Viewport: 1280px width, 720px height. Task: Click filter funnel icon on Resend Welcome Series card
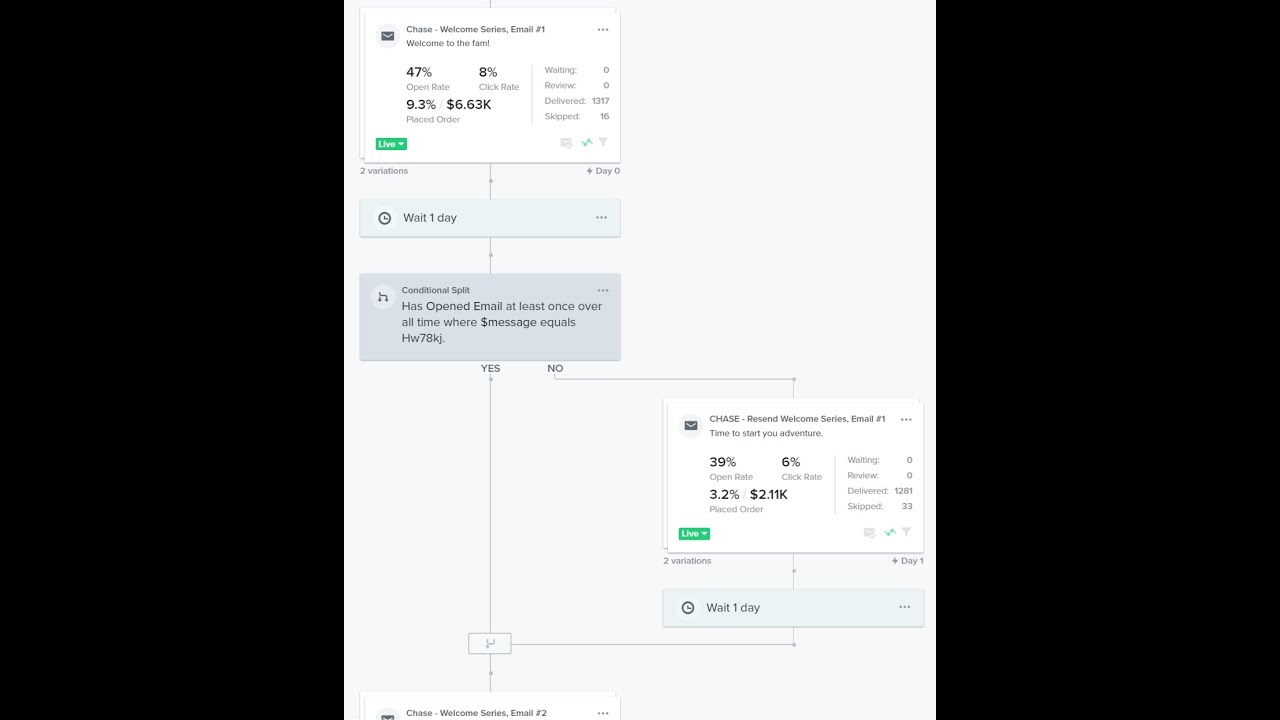pos(906,532)
